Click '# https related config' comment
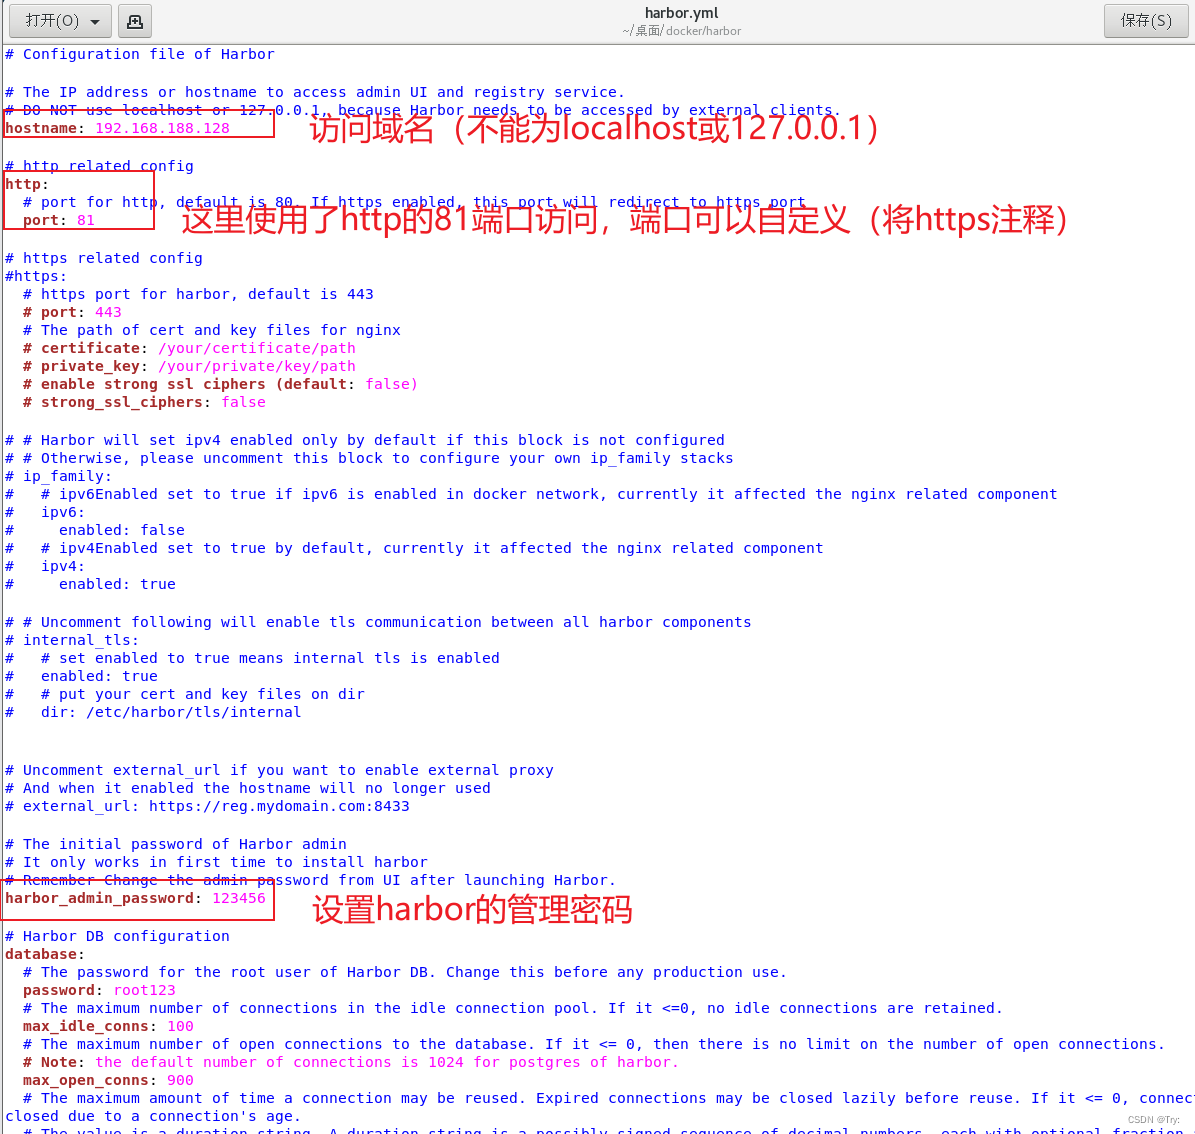 point(104,258)
